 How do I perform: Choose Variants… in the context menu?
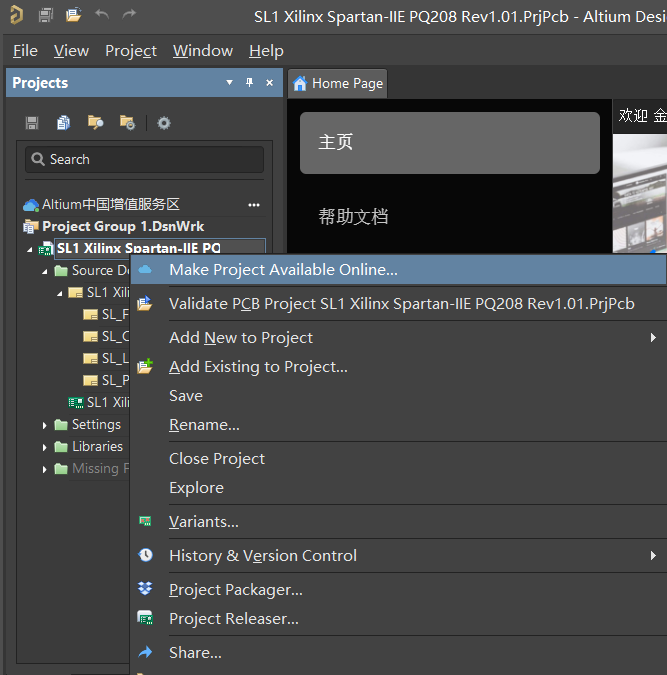[398, 522]
